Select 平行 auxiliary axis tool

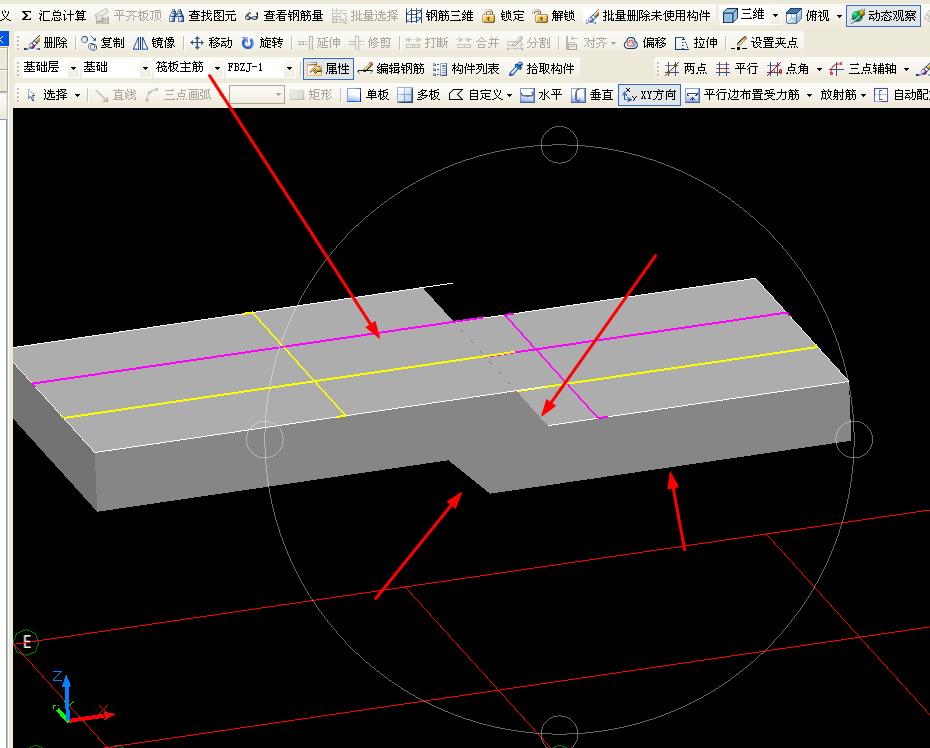pos(737,69)
